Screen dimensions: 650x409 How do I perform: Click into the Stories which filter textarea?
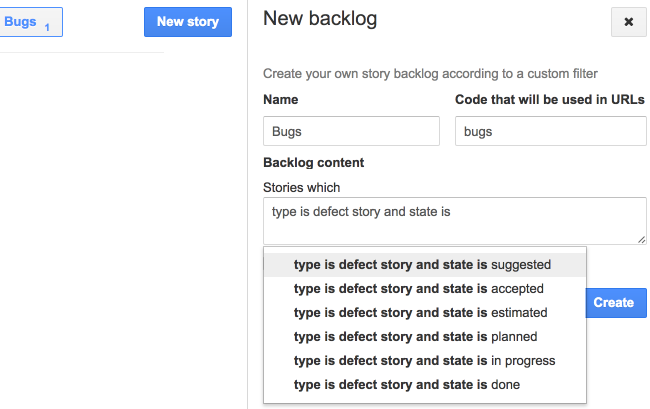click(x=454, y=220)
